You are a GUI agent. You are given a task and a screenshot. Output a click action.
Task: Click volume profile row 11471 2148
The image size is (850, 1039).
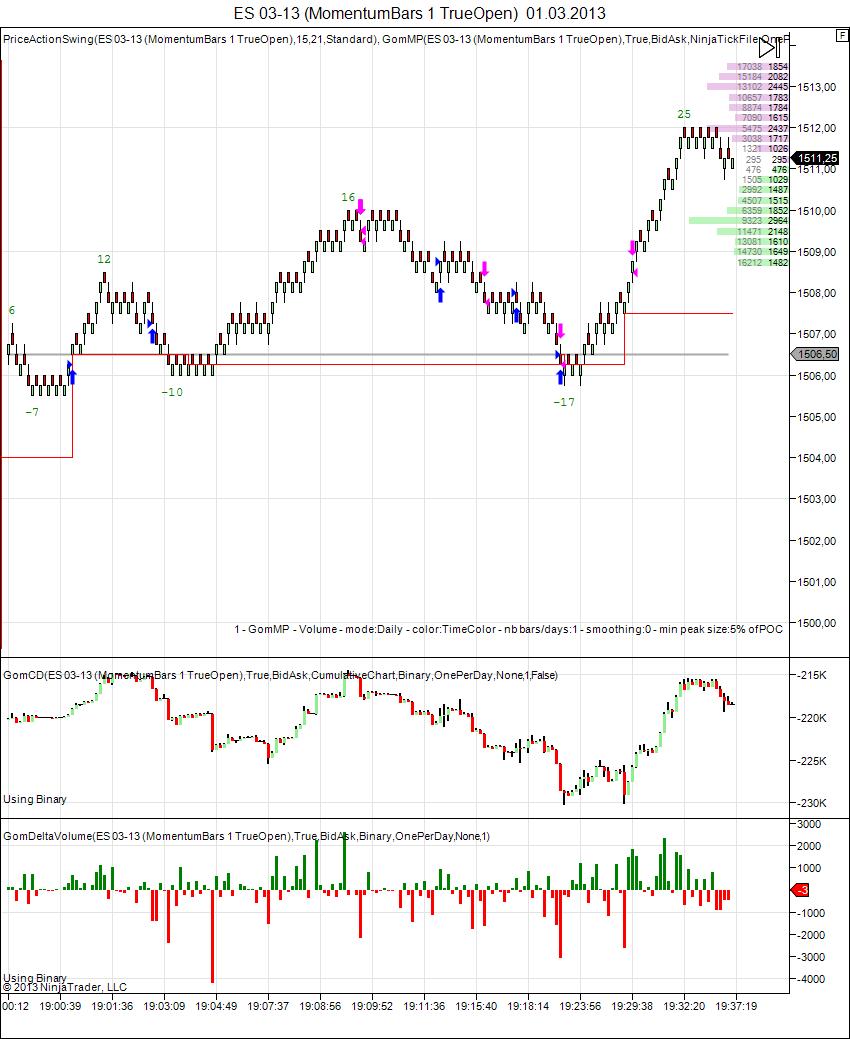click(x=753, y=231)
